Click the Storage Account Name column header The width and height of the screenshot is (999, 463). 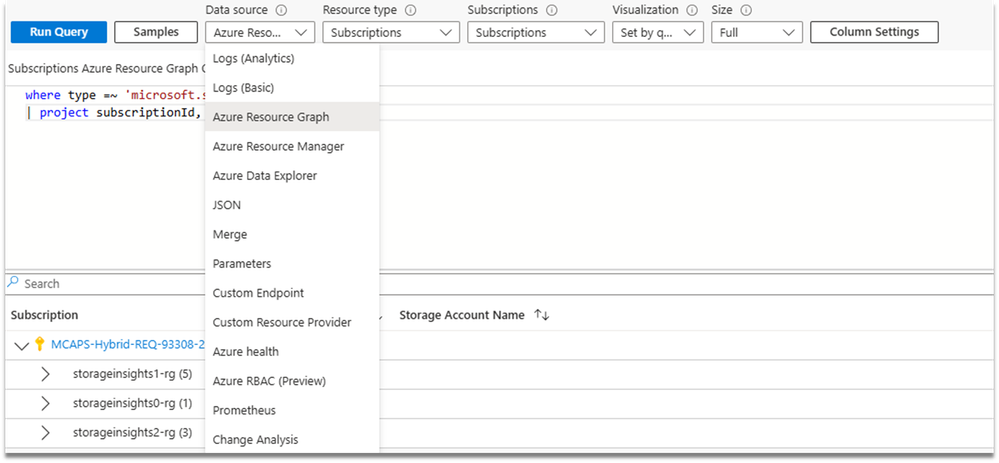coord(462,315)
